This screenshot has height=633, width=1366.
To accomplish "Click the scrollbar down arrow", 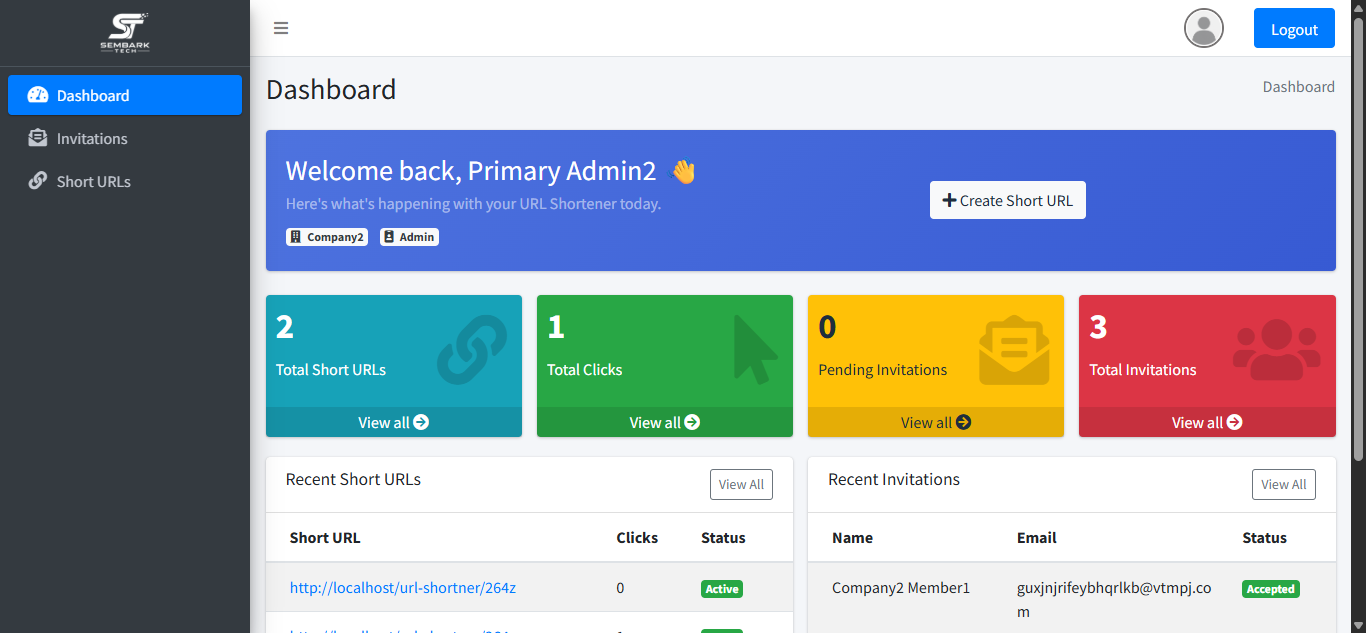I will click(1358, 625).
